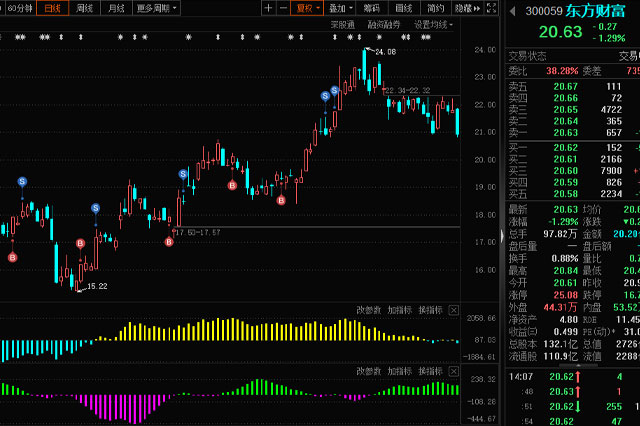Click 加指标 on the lower indicator panel
The image size is (640, 426).
point(400,371)
